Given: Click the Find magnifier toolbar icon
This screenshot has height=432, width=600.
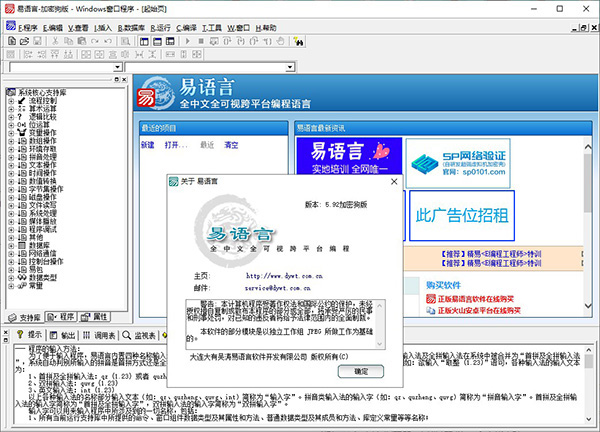Looking at the screenshot, I should [125, 41].
